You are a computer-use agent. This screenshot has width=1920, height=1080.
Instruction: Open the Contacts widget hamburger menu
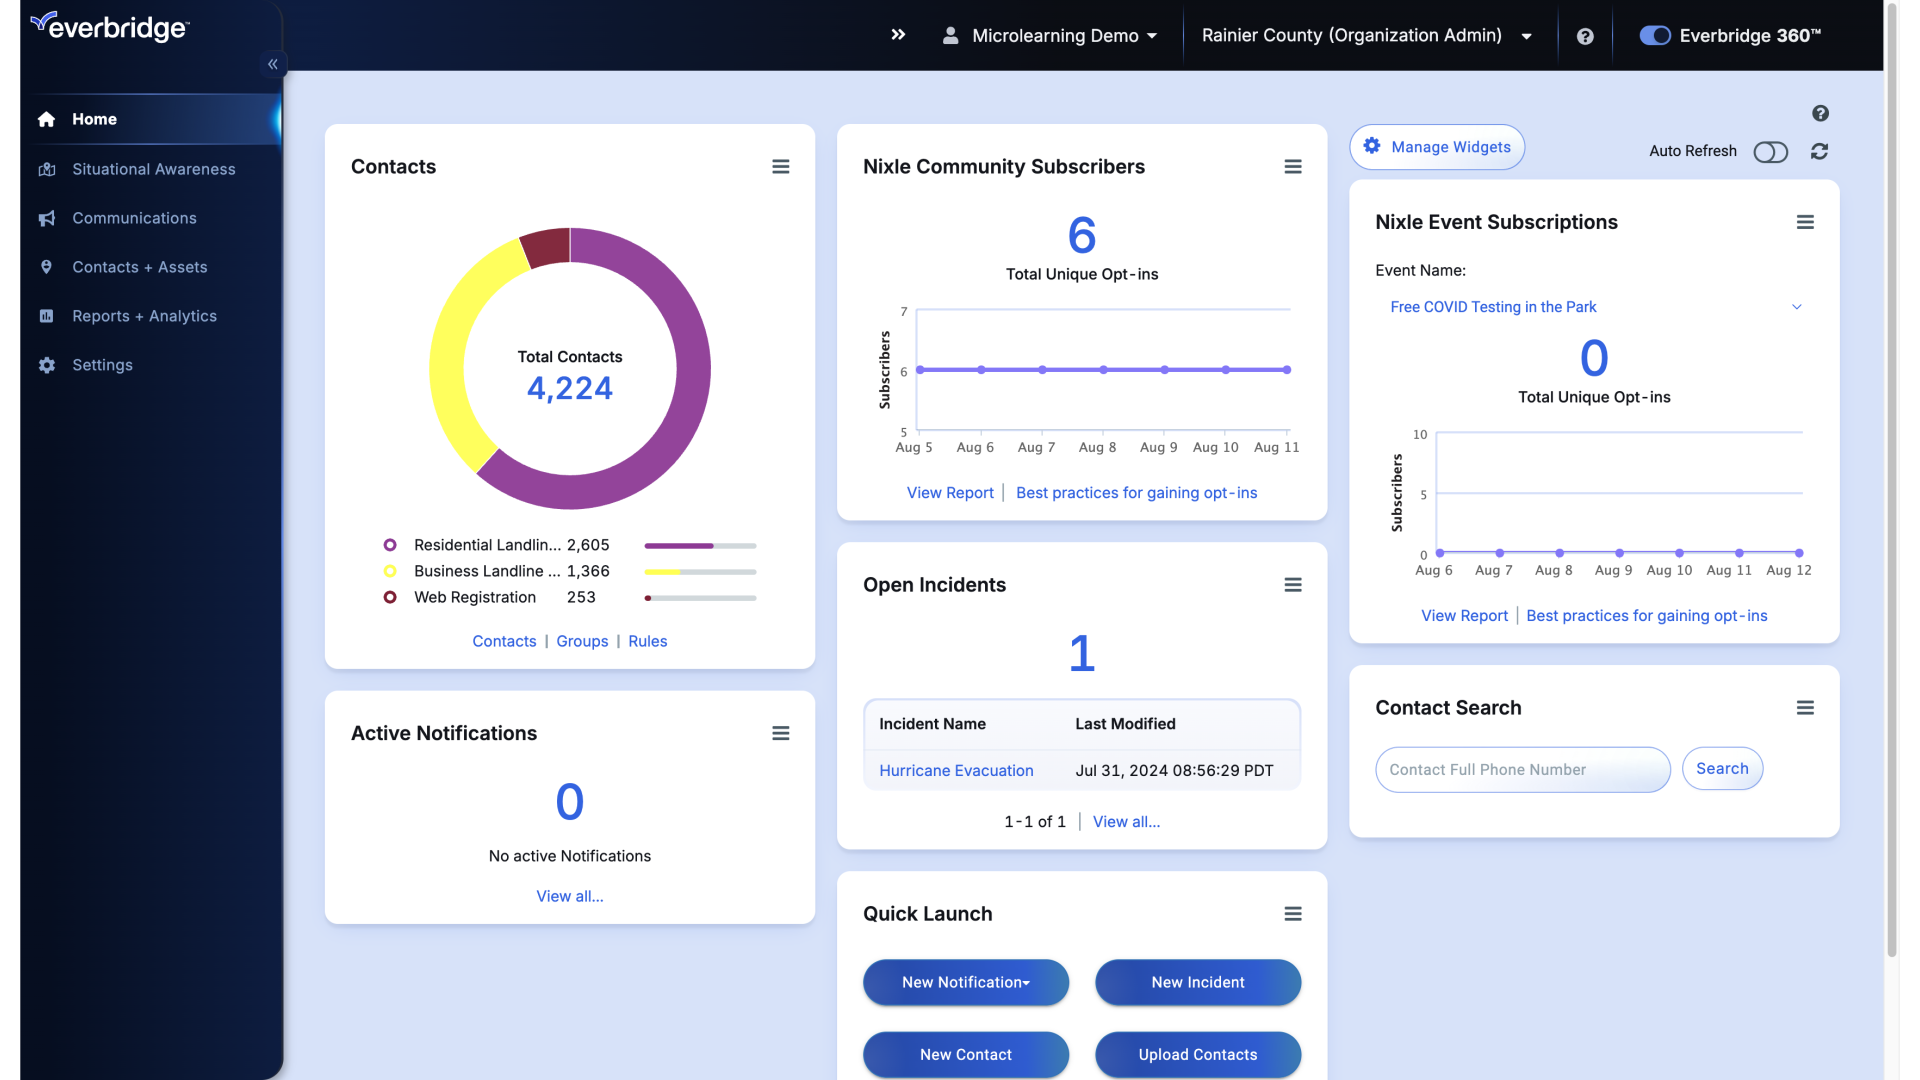pos(781,166)
